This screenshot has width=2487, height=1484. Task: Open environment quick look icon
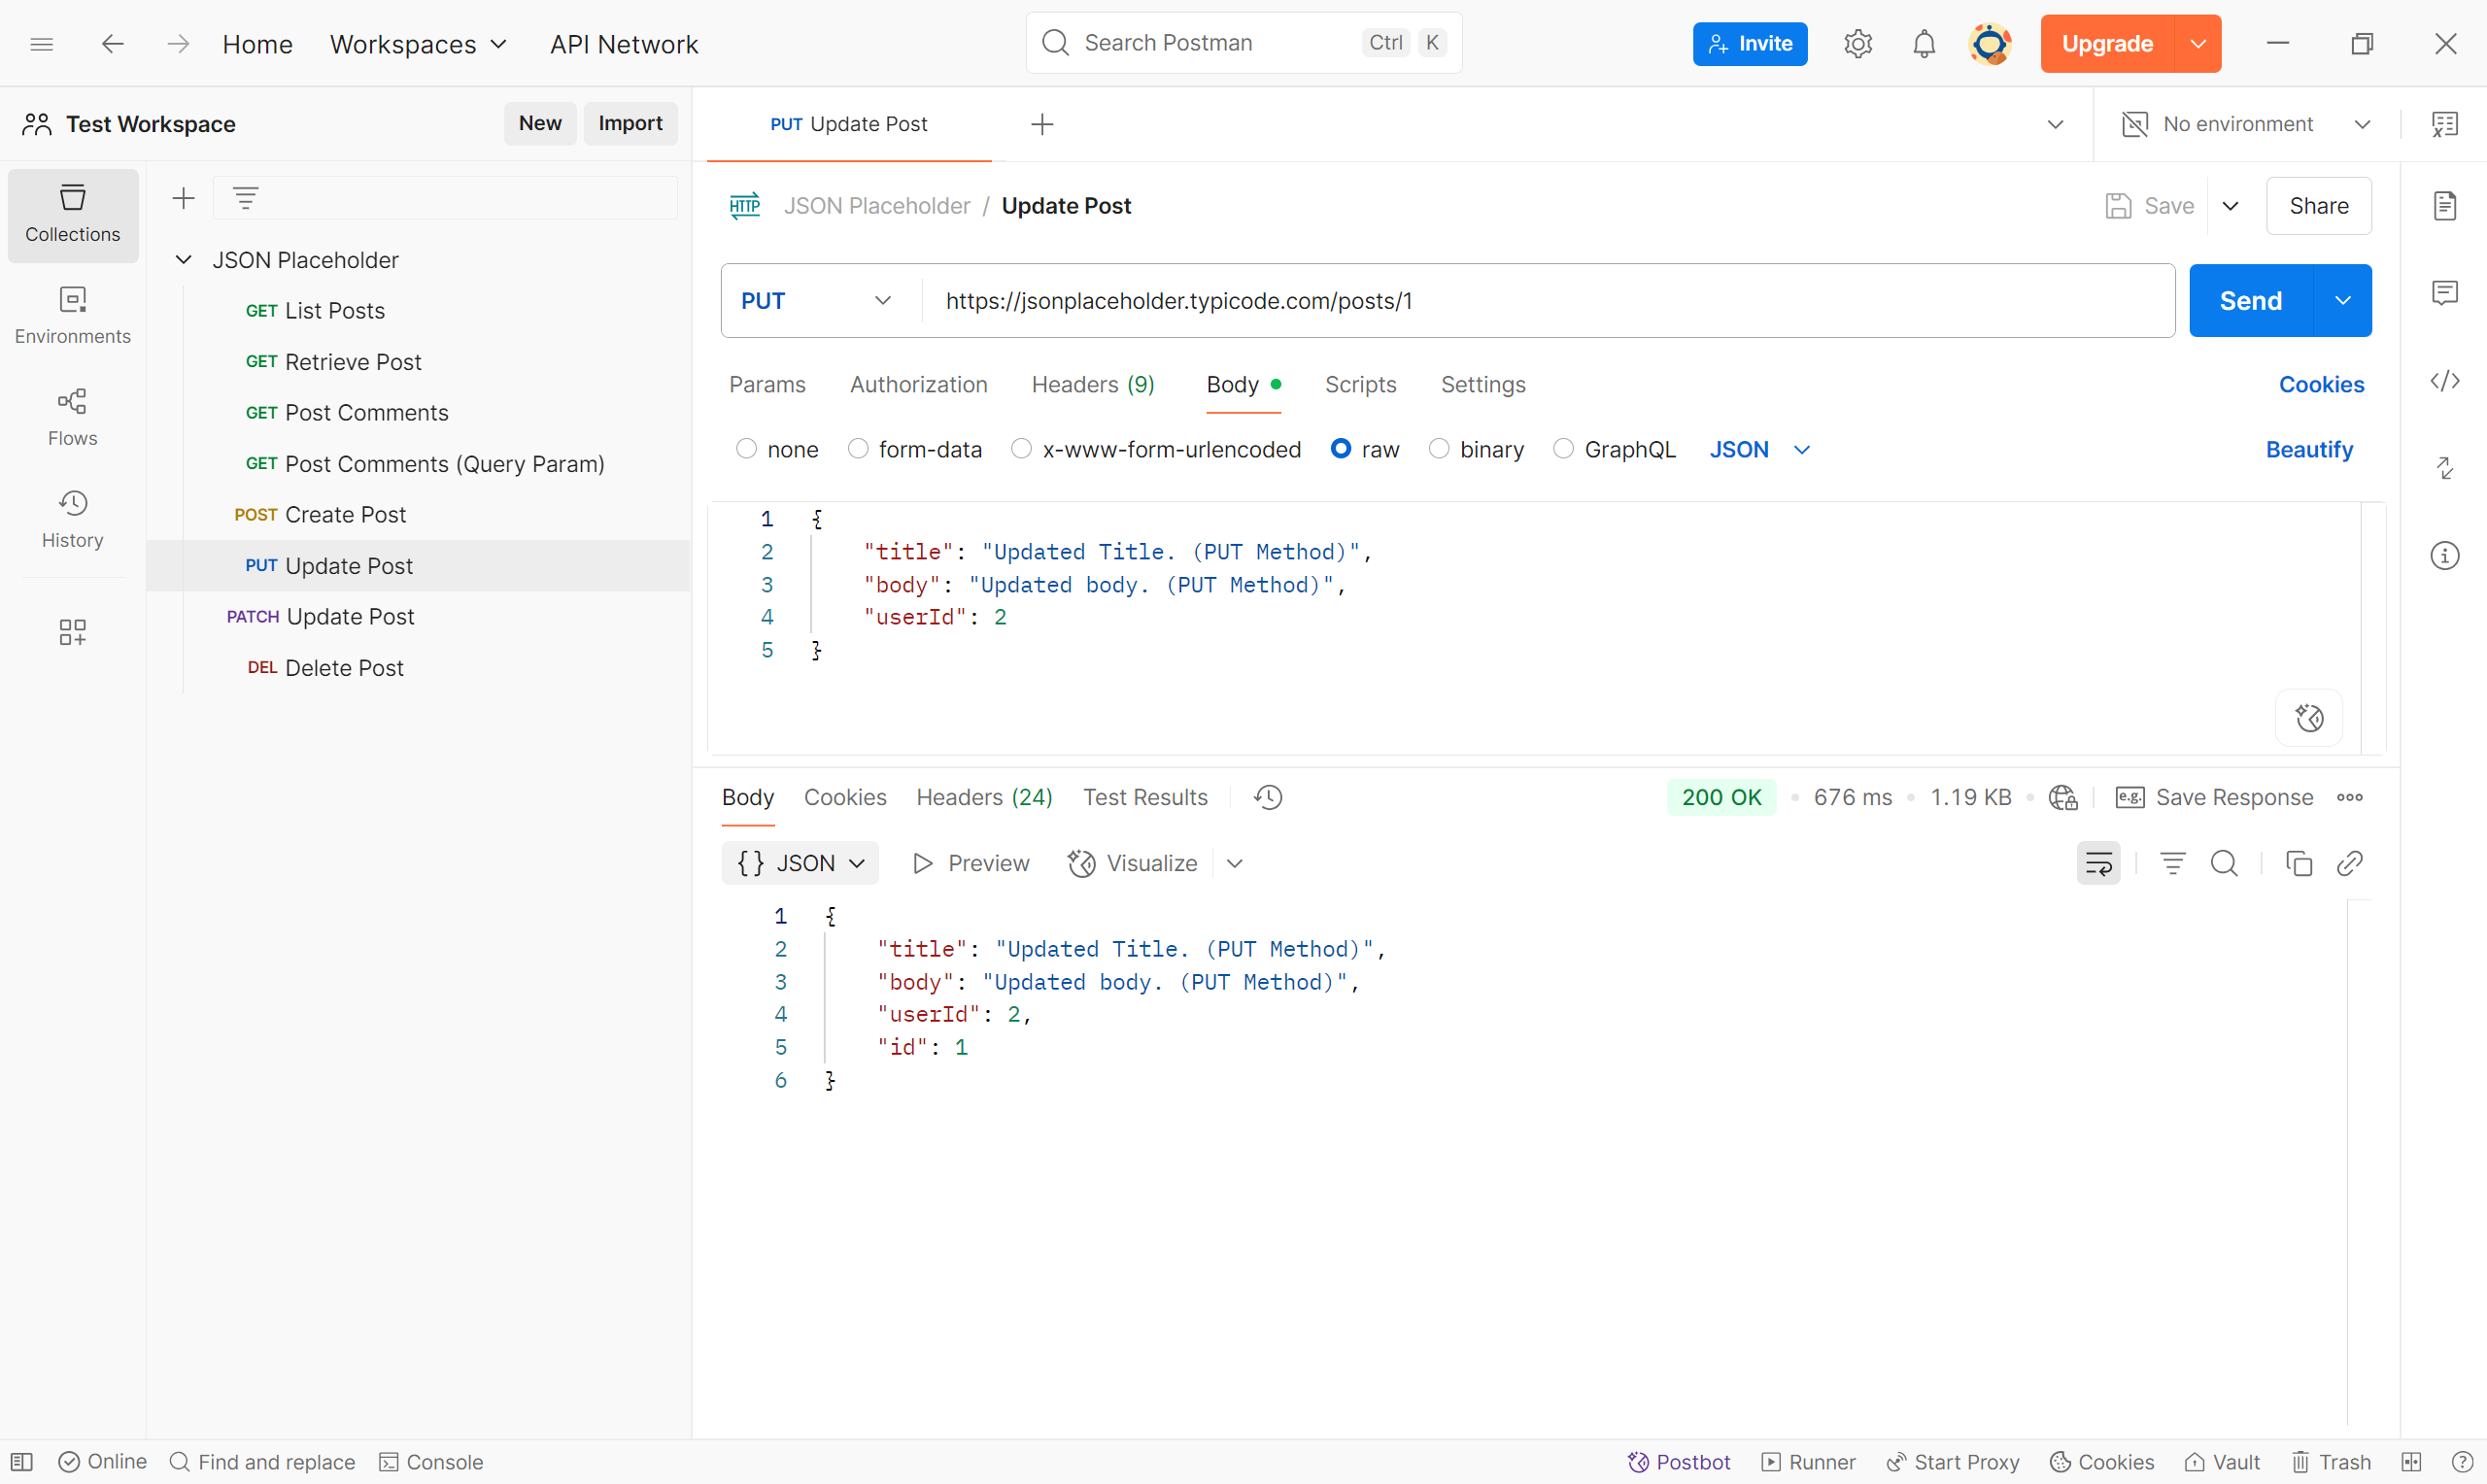tap(2444, 124)
